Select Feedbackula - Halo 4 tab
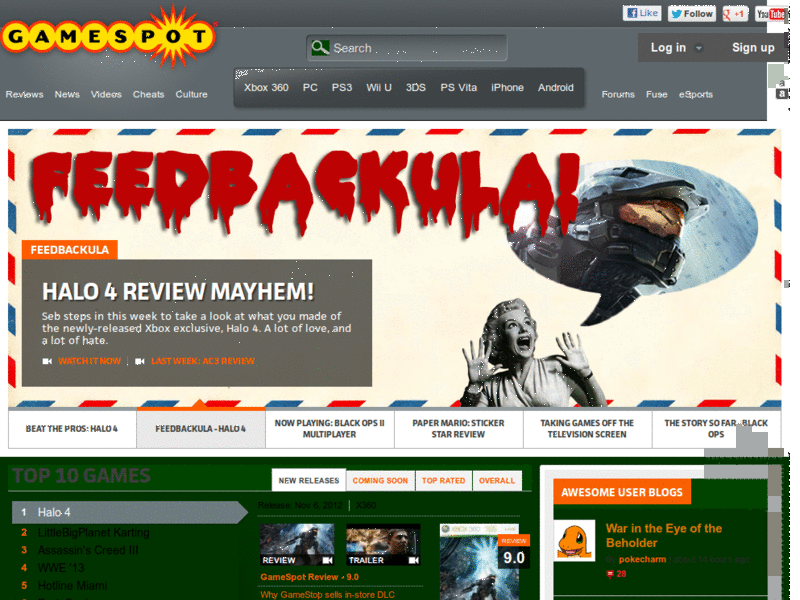800x600 pixels. point(201,429)
